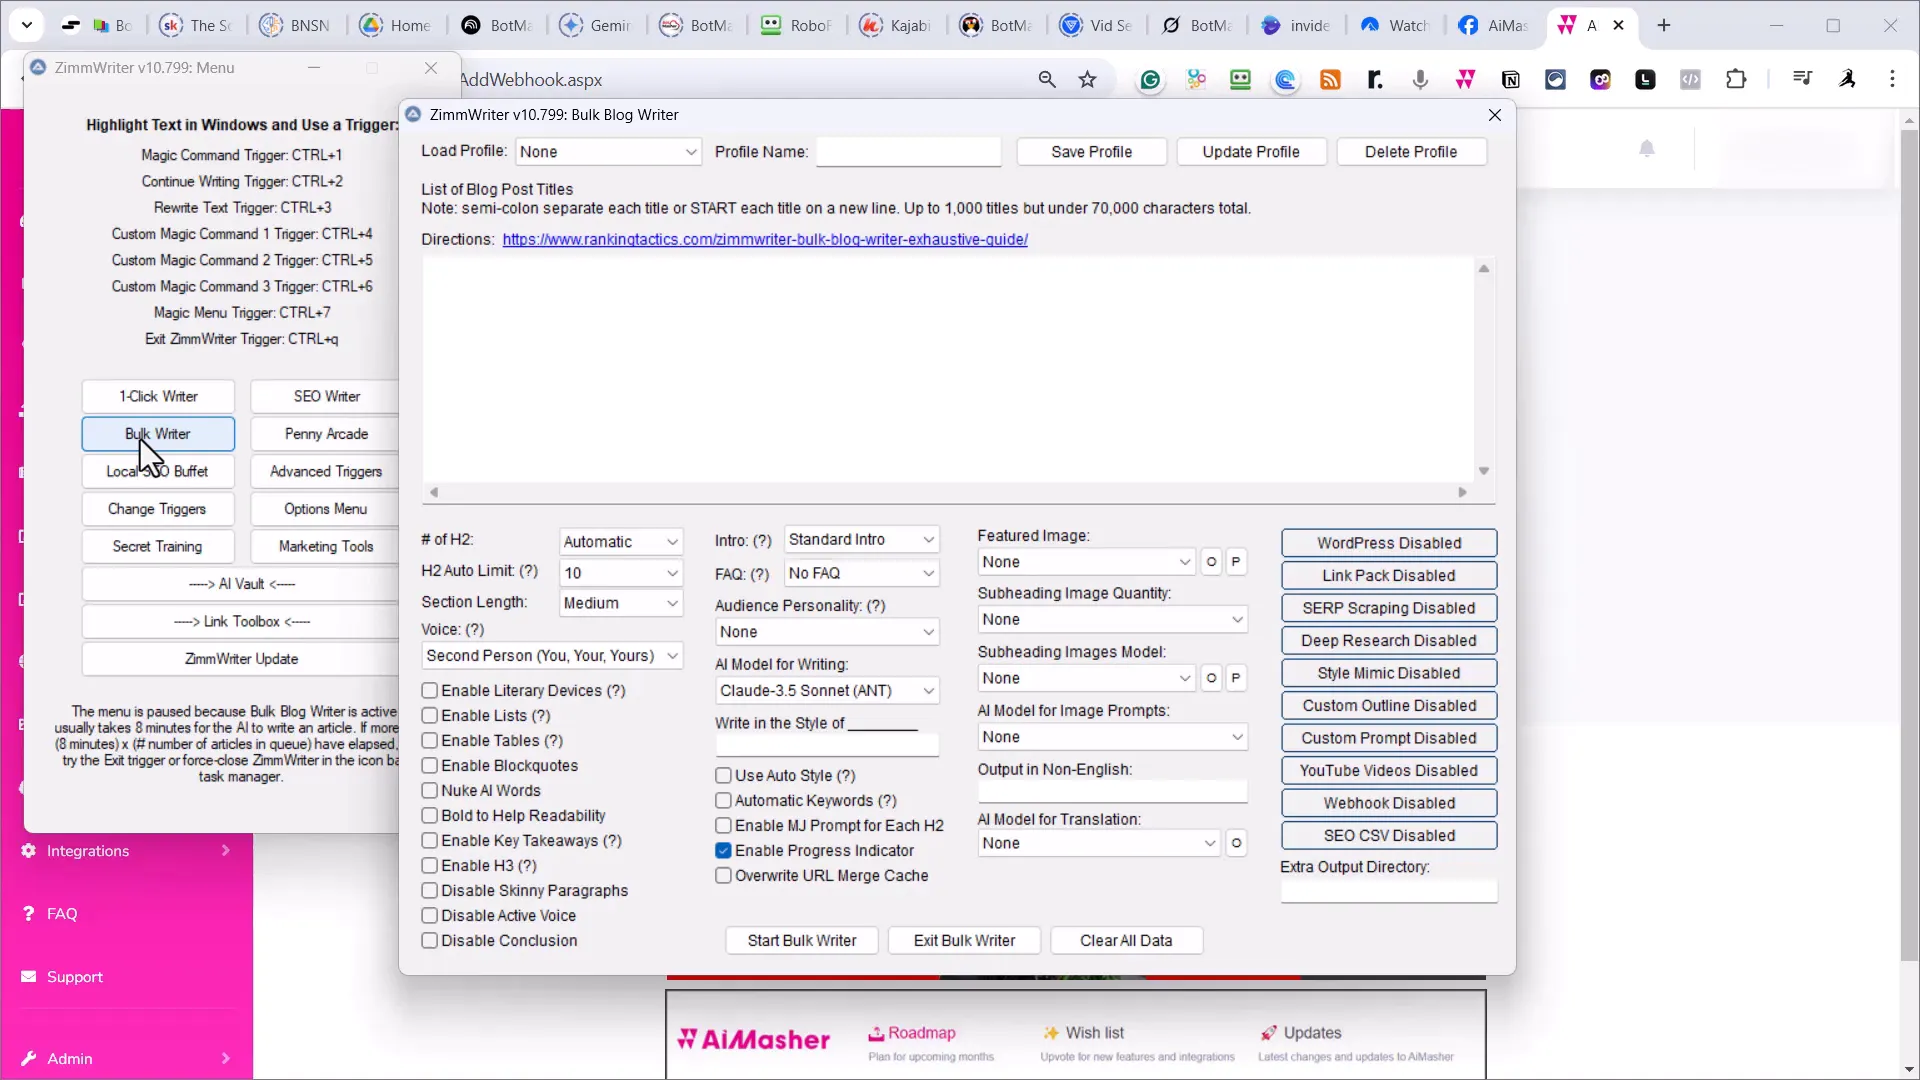Enable Key Takeaways checkbox
The height and width of the screenshot is (1080, 1920).
click(x=430, y=841)
